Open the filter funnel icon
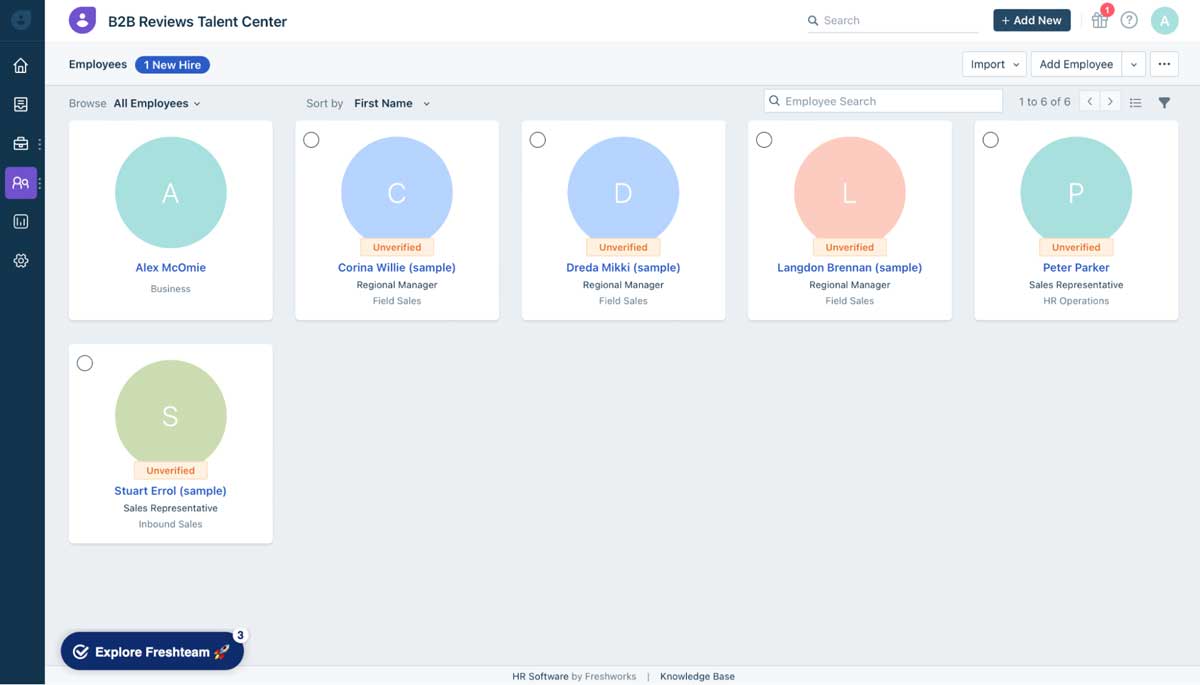 [1164, 101]
